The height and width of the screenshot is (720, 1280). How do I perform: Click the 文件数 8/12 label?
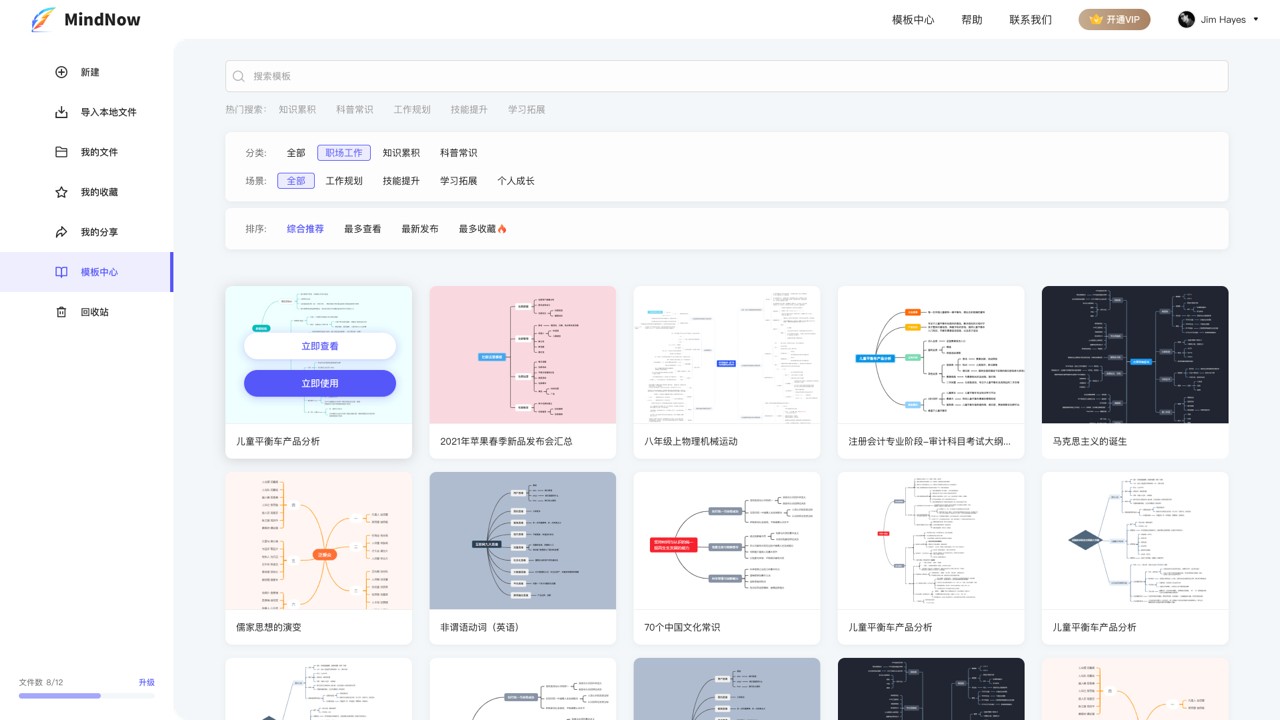pyautogui.click(x=41, y=682)
